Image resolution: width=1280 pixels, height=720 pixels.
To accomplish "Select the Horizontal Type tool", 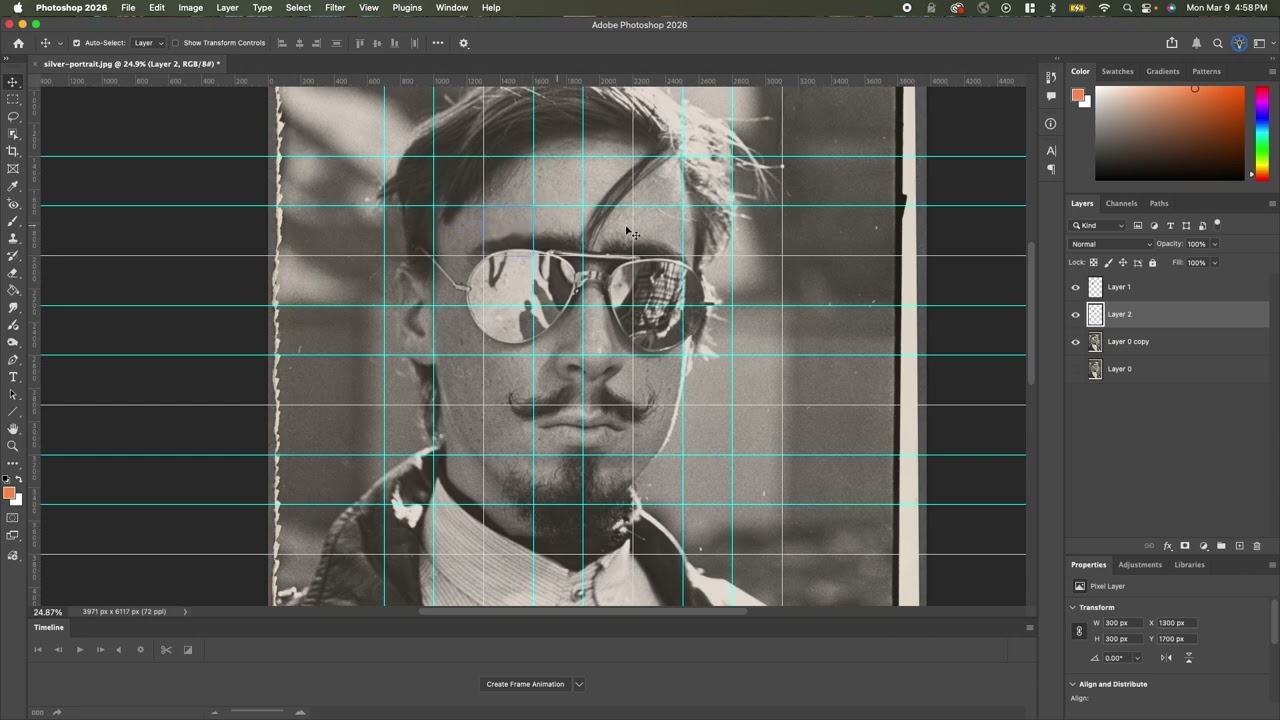I will pyautogui.click(x=13, y=377).
